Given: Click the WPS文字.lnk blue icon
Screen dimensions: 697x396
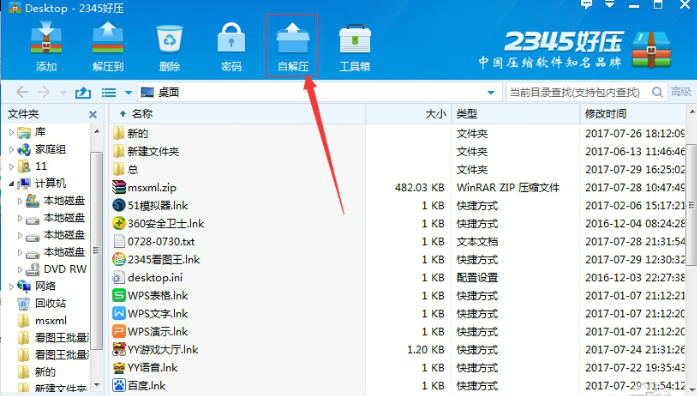Looking at the screenshot, I should point(119,313).
